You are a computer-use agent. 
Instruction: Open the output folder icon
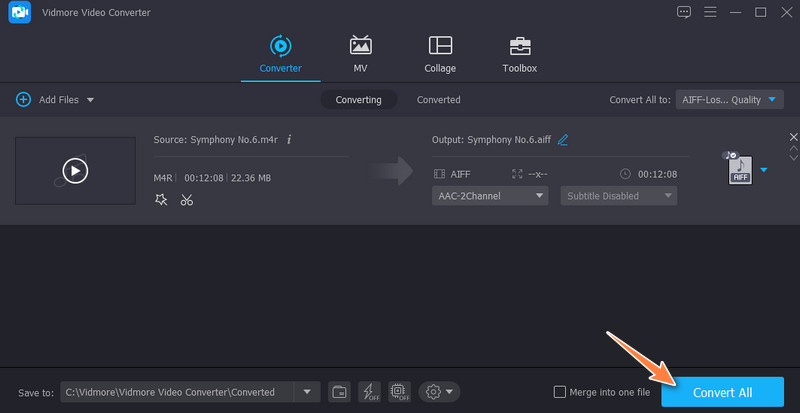340,391
